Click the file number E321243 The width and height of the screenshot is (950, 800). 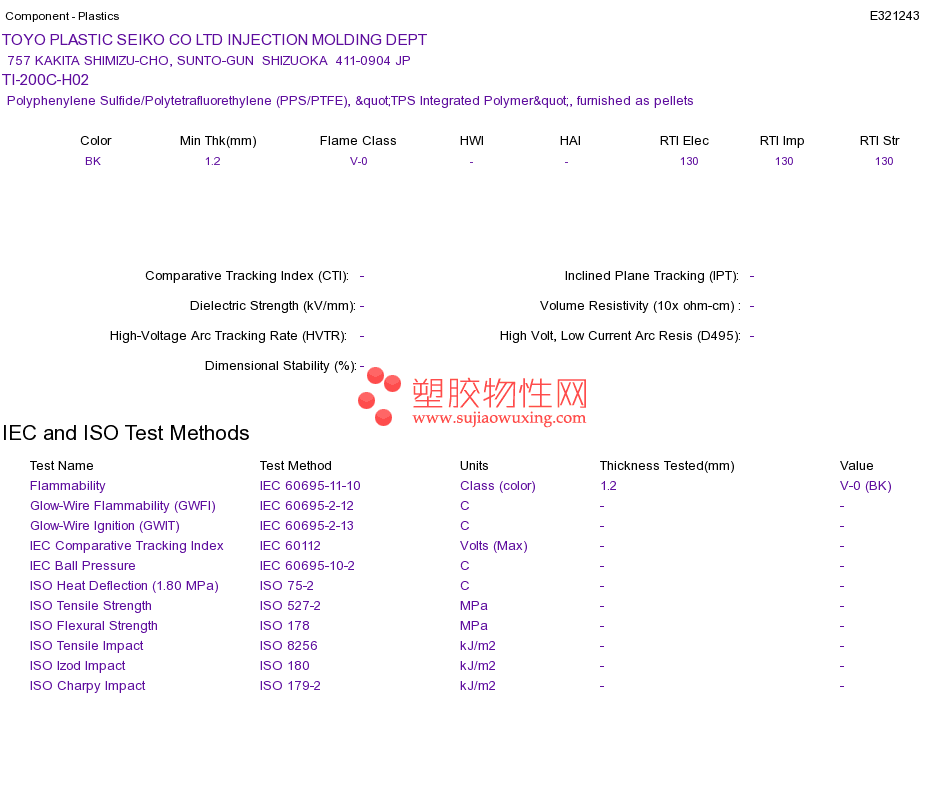(894, 16)
